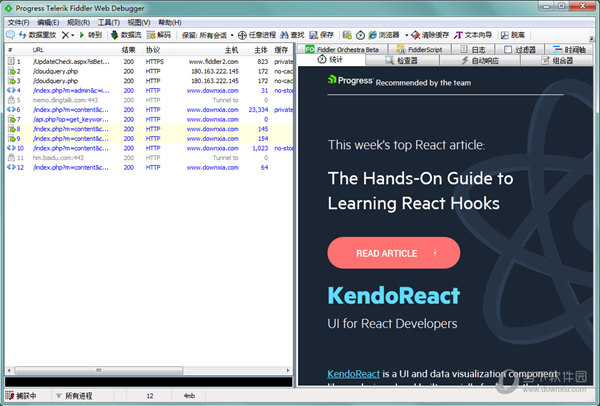The image size is (600, 406).
Task: Open the View (视图) menu
Action: pyautogui.click(x=139, y=22)
